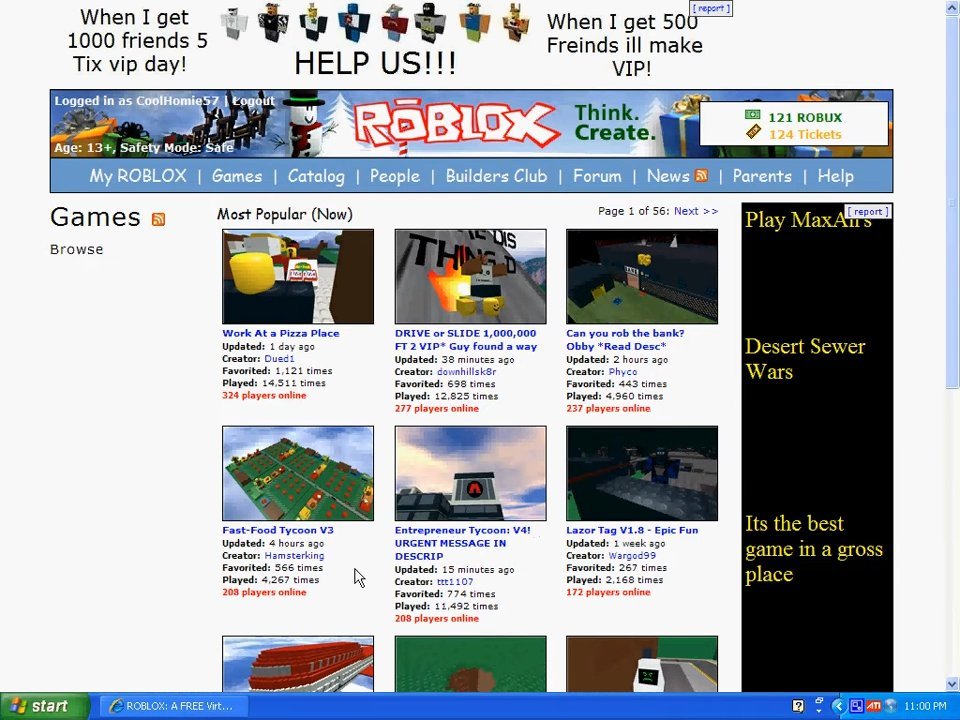The height and width of the screenshot is (720, 960).
Task: Click DRIVE or SLIDE game thumbnail
Action: pos(471,277)
